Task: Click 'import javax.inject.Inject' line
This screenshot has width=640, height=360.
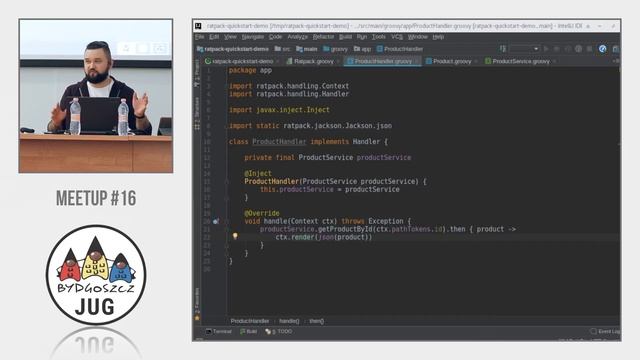Action: pyautogui.click(x=279, y=110)
